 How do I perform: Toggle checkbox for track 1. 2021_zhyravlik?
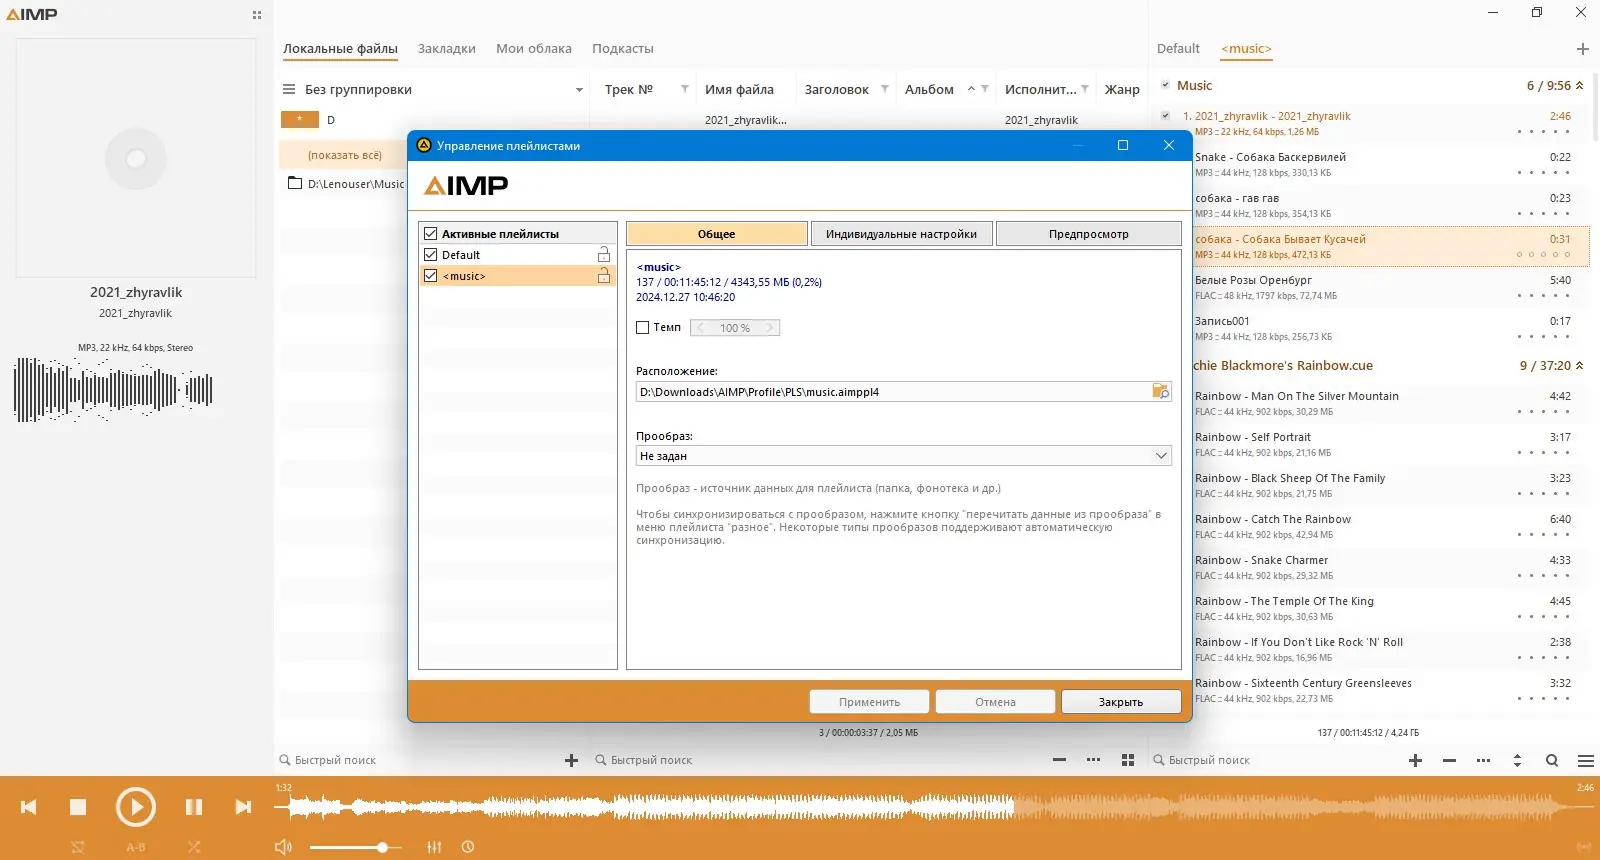coord(1165,116)
